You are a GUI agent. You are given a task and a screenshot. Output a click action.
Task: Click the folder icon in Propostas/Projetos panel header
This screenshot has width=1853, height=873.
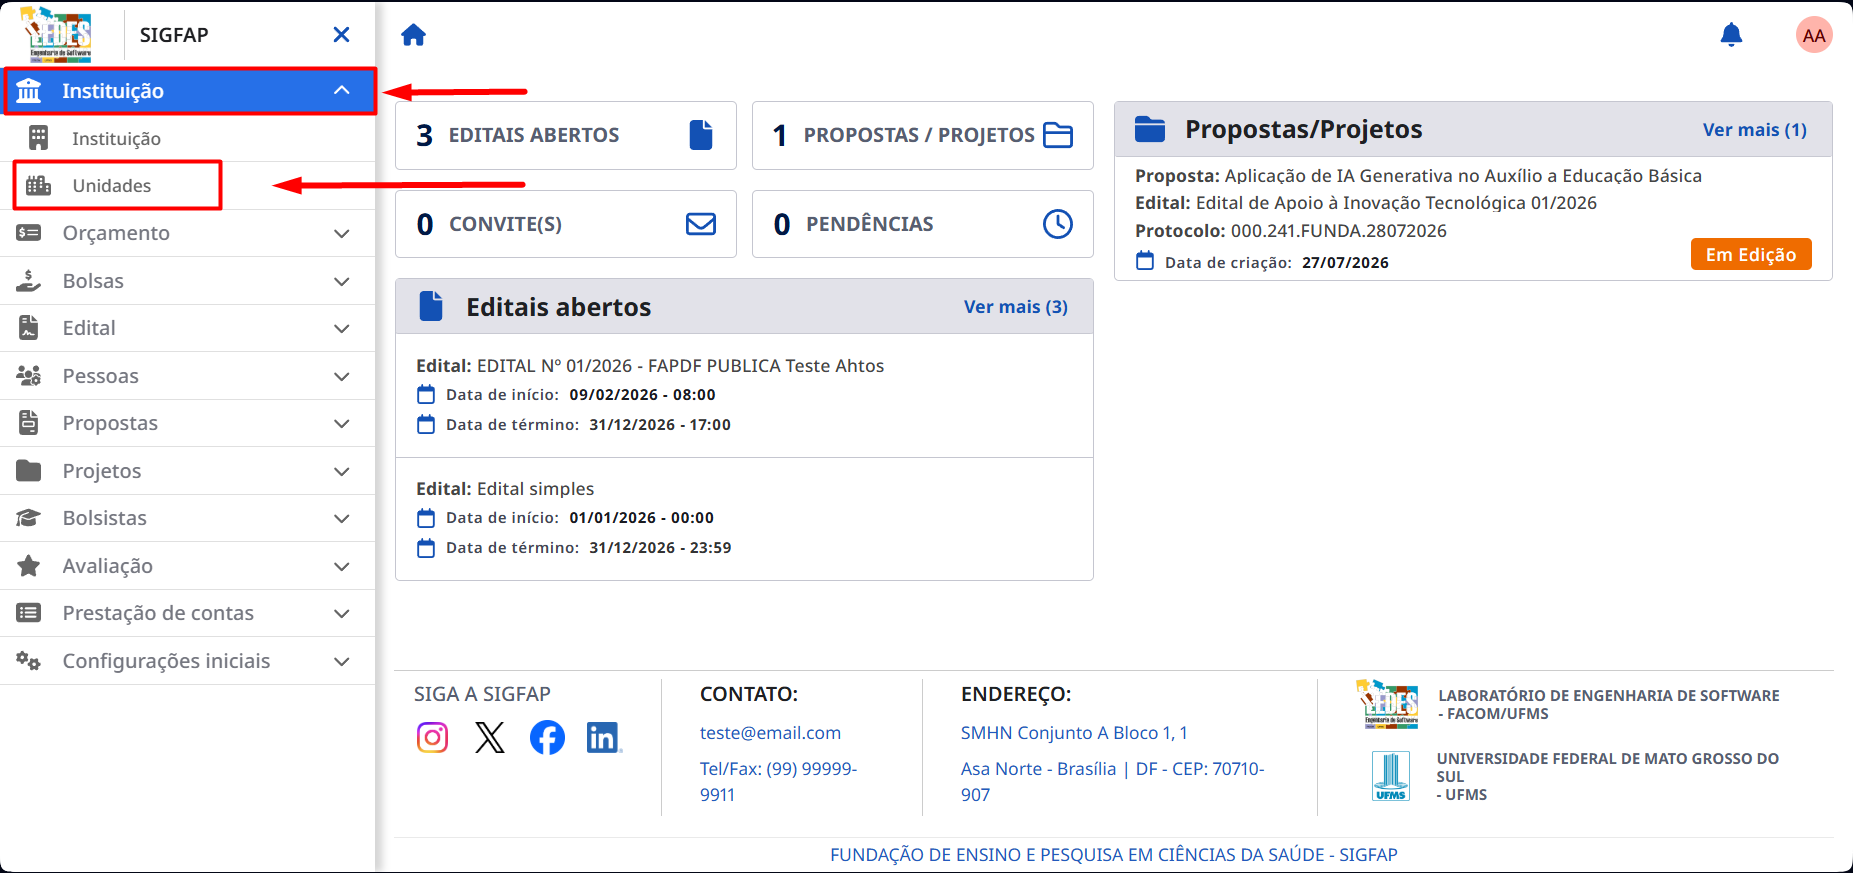click(1150, 129)
